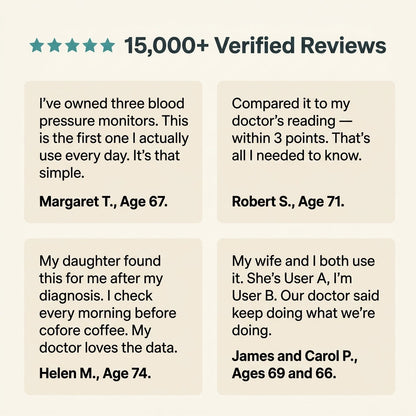Open James and Carol P.'s review card
This screenshot has height=416, width=416.
pyautogui.click(x=306, y=317)
